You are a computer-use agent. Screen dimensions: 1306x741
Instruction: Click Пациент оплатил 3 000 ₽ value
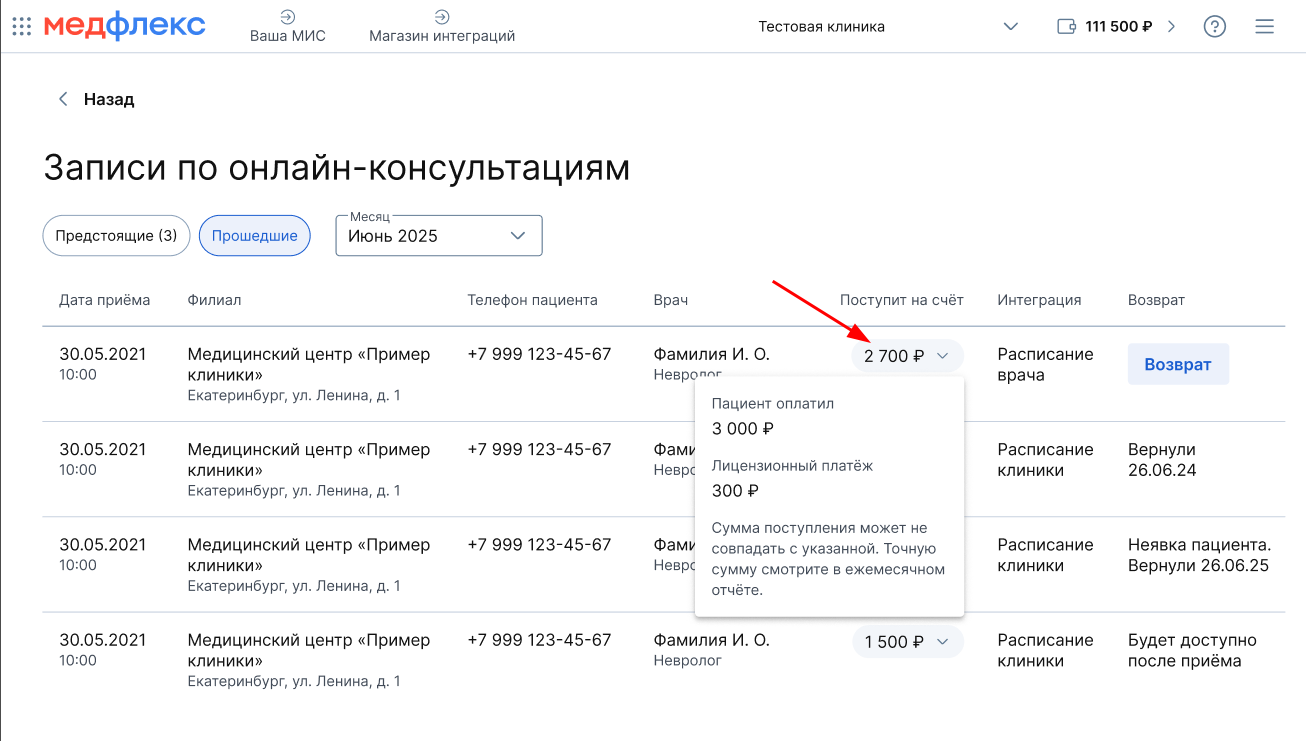click(x=743, y=429)
